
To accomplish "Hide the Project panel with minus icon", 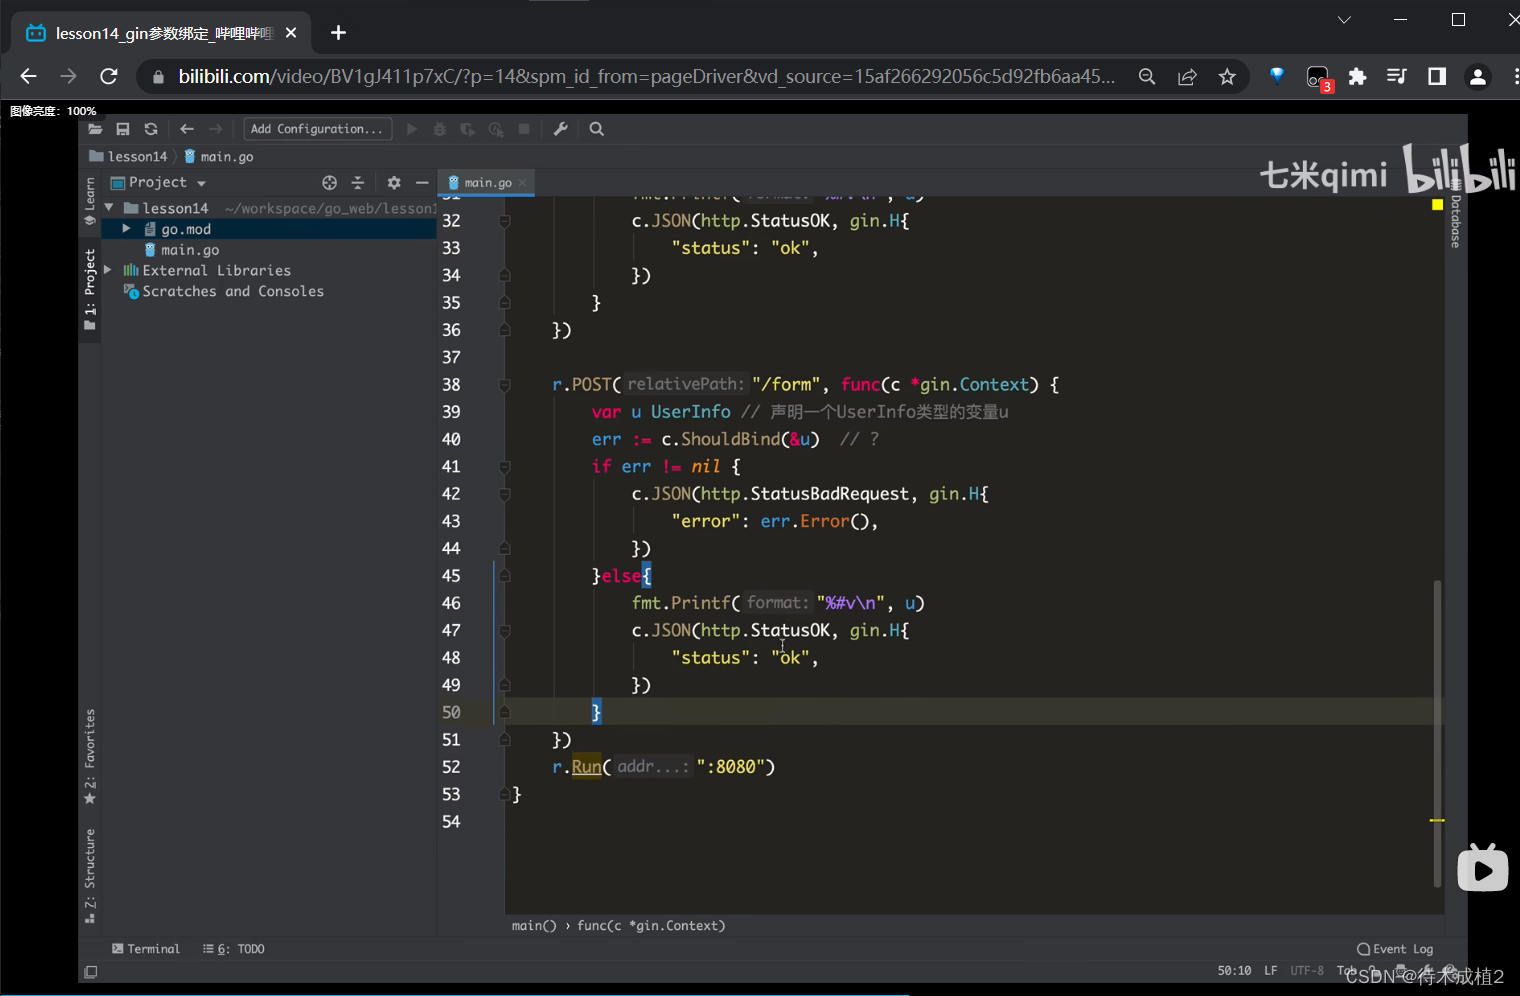I will tap(422, 183).
